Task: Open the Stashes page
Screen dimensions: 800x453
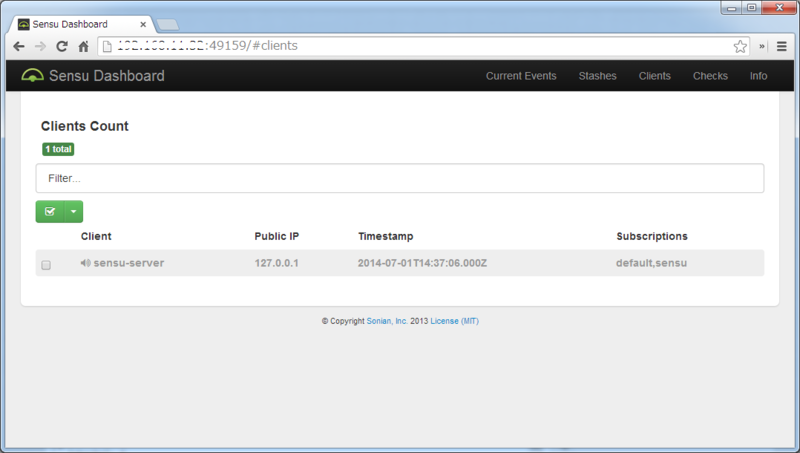Action: click(x=597, y=76)
